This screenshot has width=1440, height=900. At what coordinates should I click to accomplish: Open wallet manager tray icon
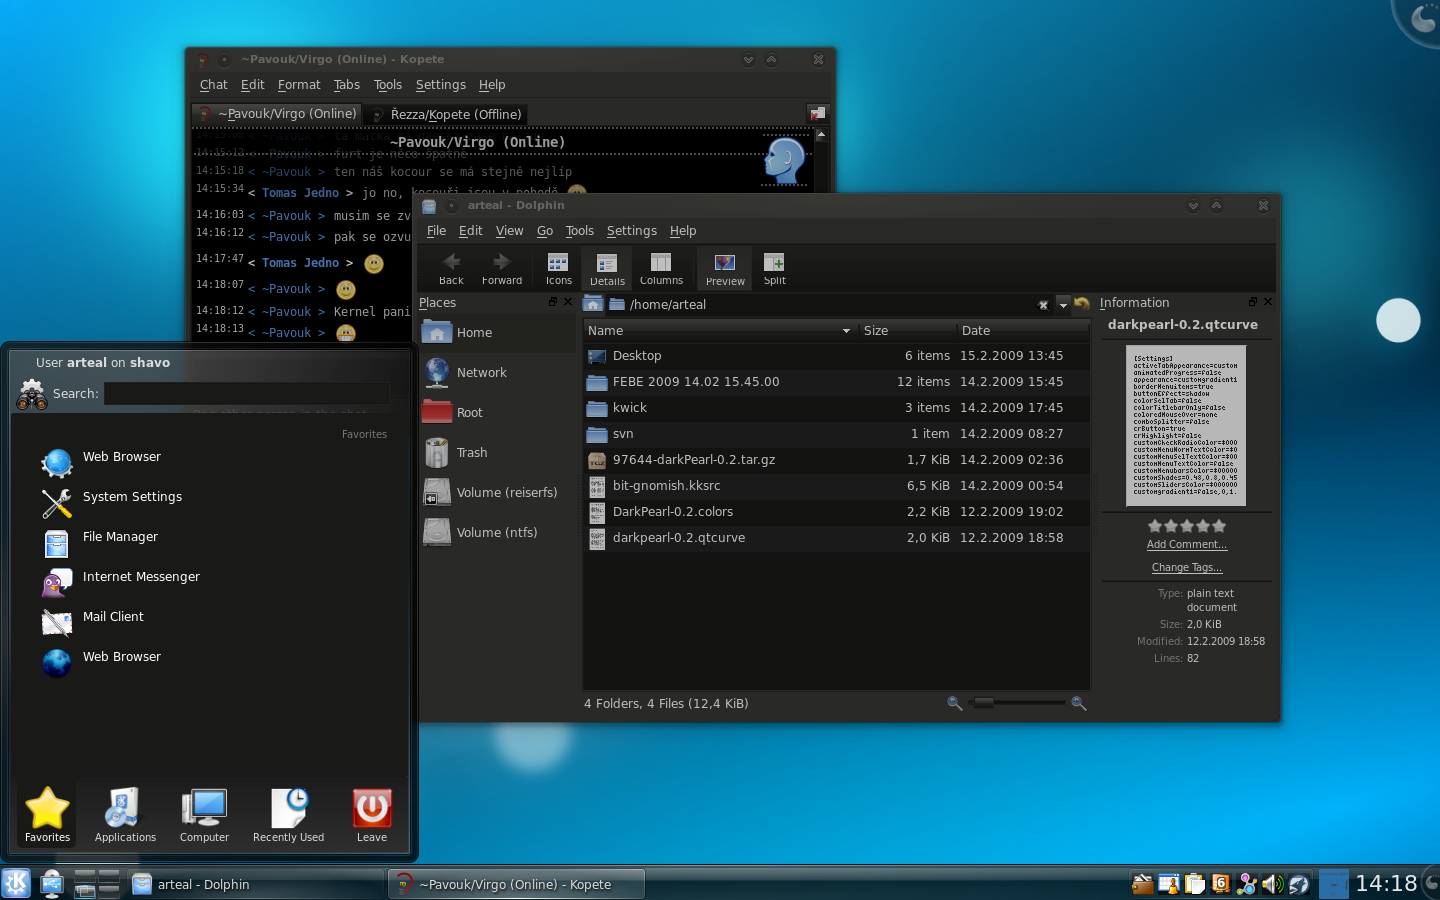pos(1142,884)
